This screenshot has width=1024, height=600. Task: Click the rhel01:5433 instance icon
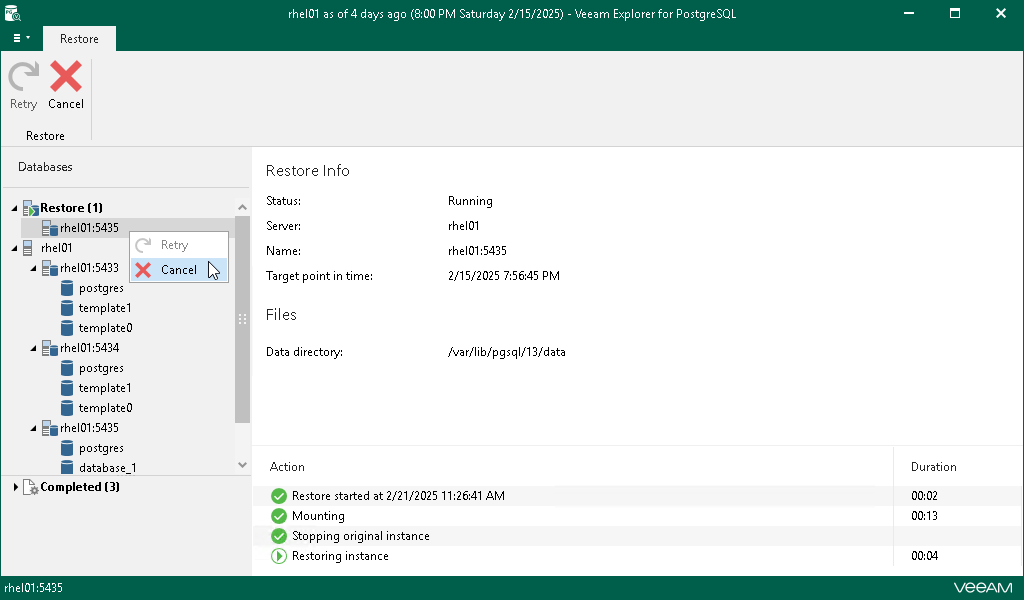click(x=50, y=268)
